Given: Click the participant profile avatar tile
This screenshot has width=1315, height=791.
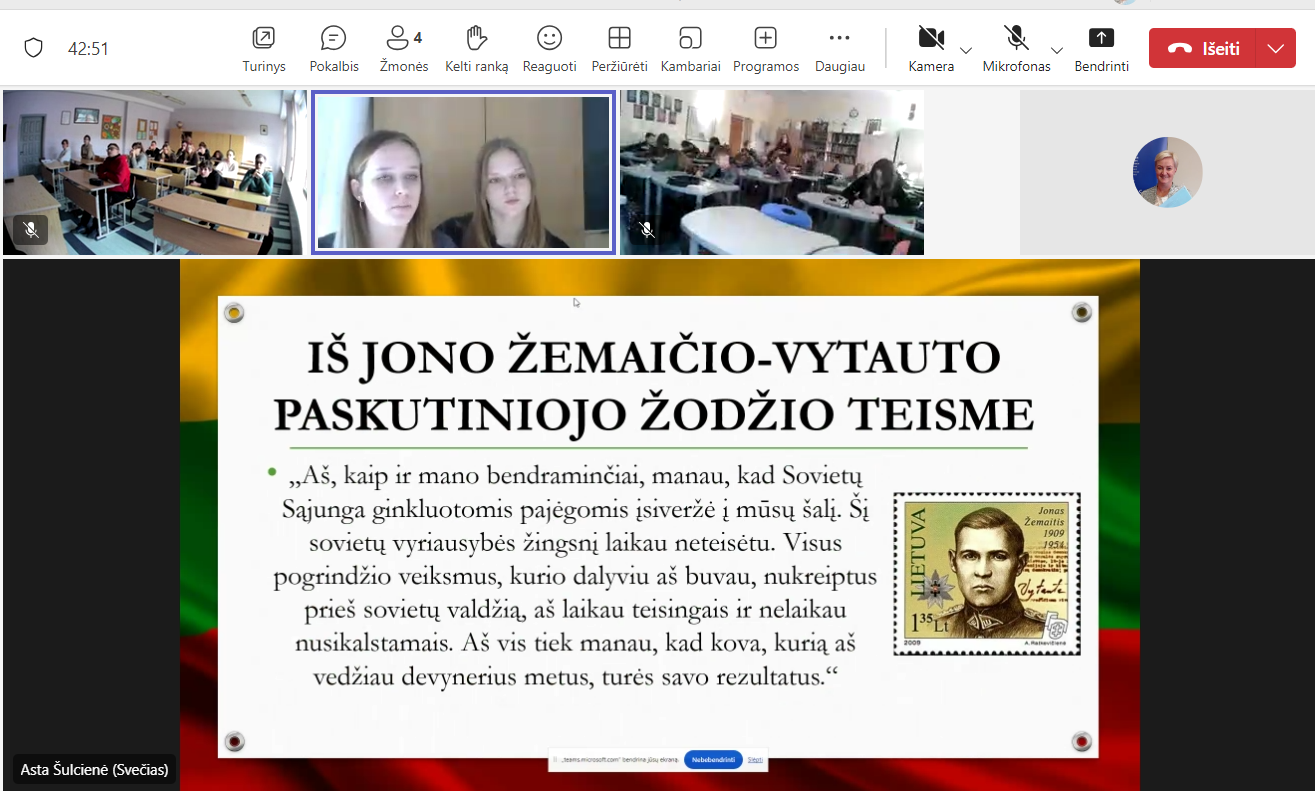Looking at the screenshot, I should click(1167, 172).
